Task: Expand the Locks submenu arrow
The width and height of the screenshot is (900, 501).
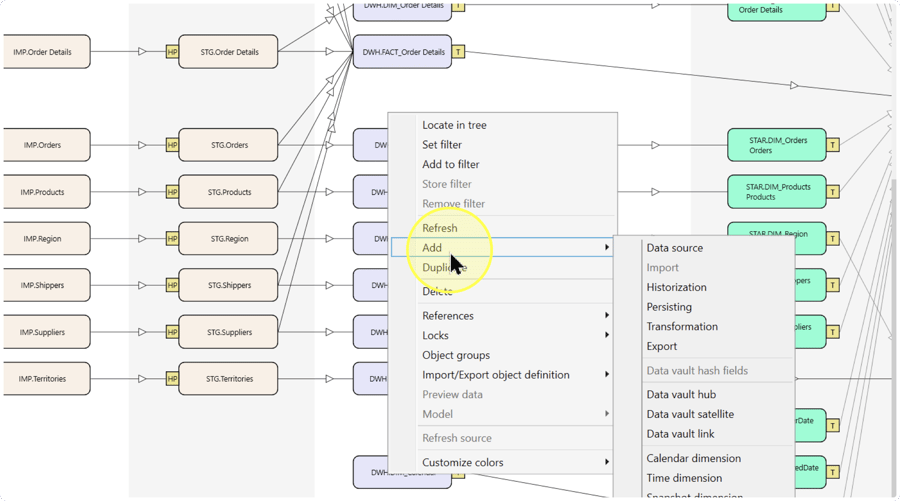Action: click(607, 335)
